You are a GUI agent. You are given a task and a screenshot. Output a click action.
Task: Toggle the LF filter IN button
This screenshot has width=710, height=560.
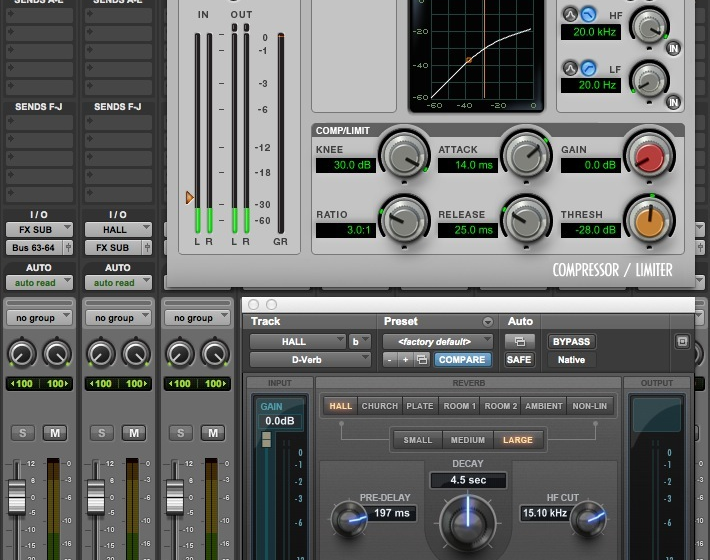click(x=673, y=102)
